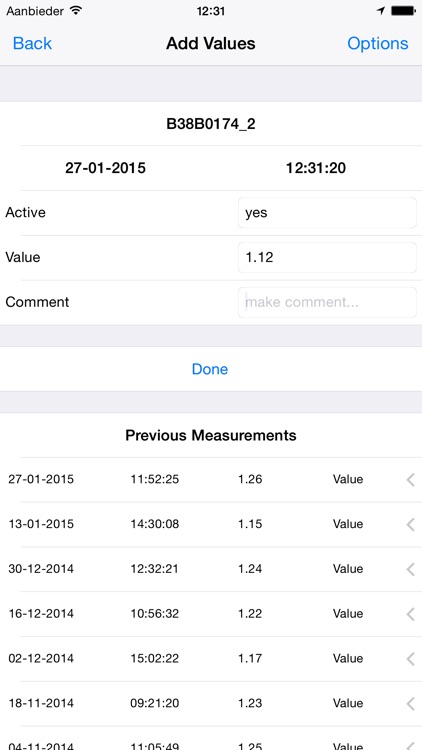The height and width of the screenshot is (750, 422).
Task: Select the Active field showing yes
Action: [327, 213]
